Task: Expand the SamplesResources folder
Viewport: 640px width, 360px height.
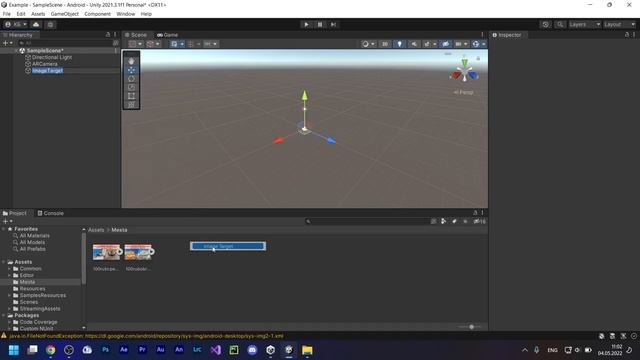Action: (x=9, y=296)
